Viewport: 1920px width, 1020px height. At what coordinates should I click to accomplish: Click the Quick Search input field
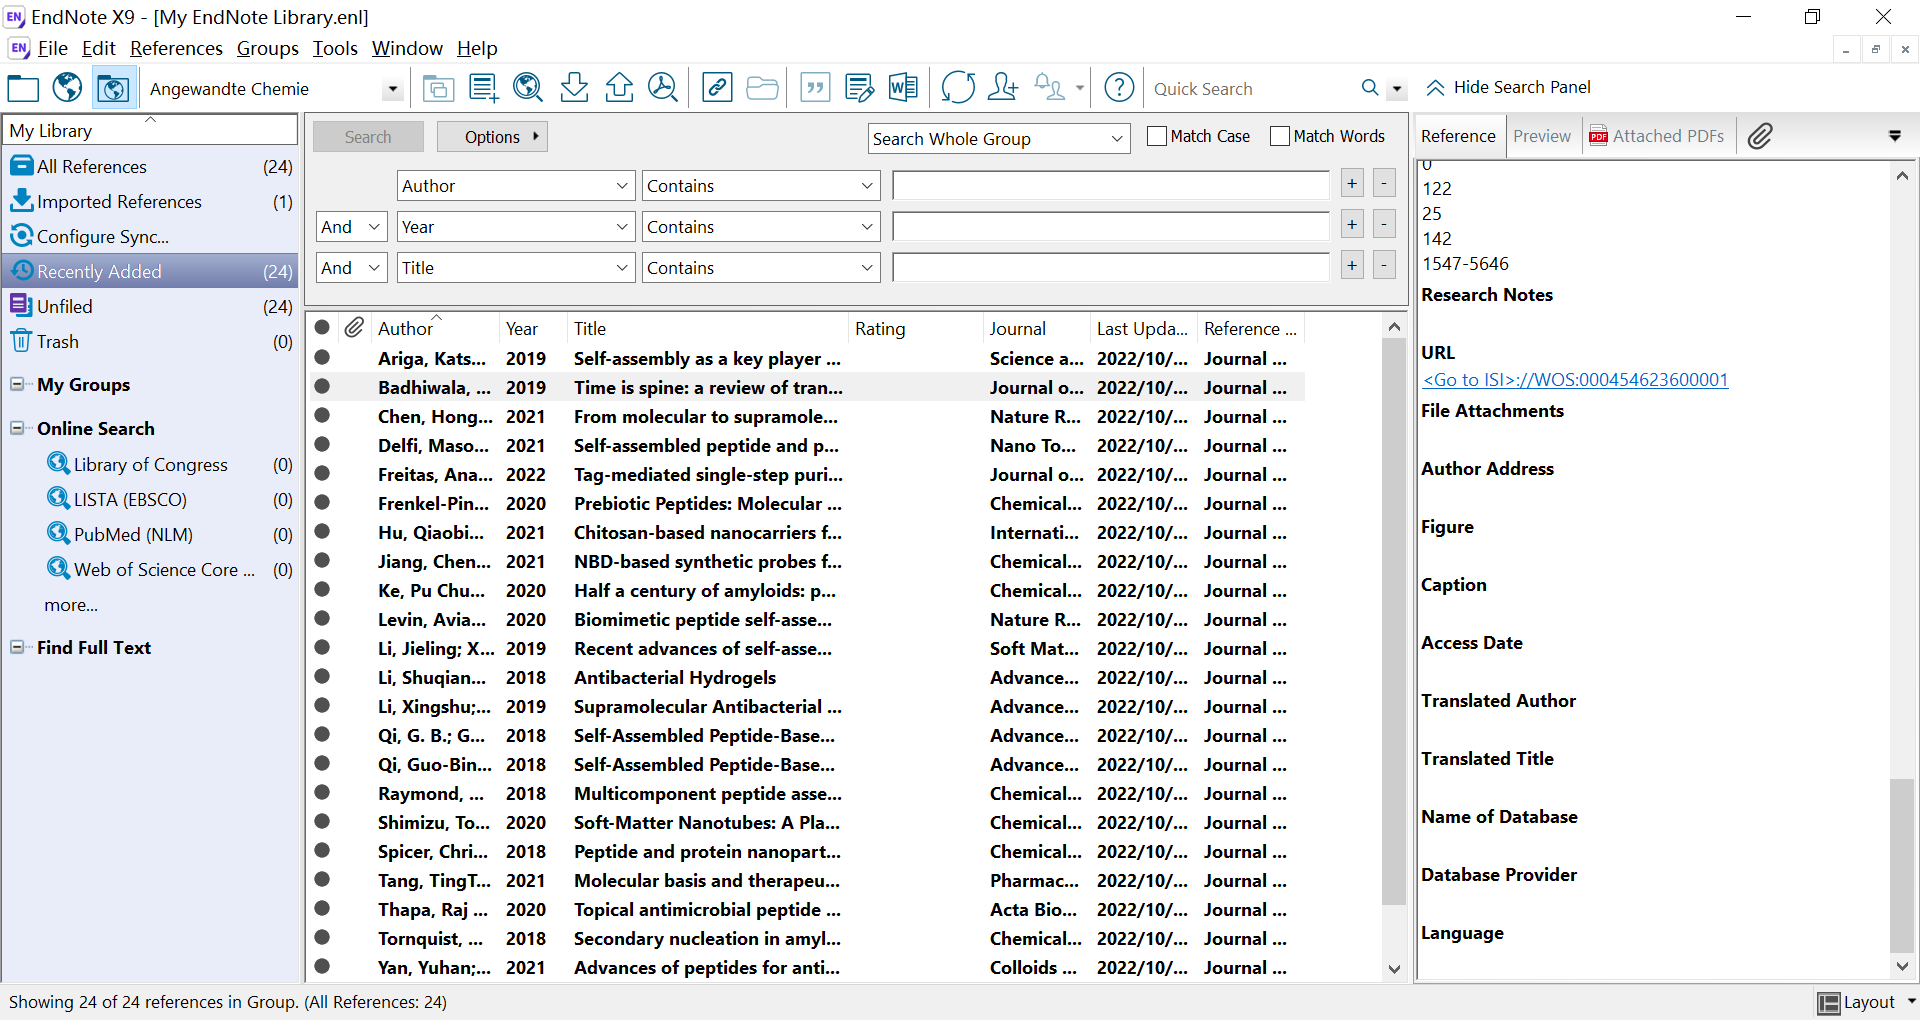coord(1252,89)
